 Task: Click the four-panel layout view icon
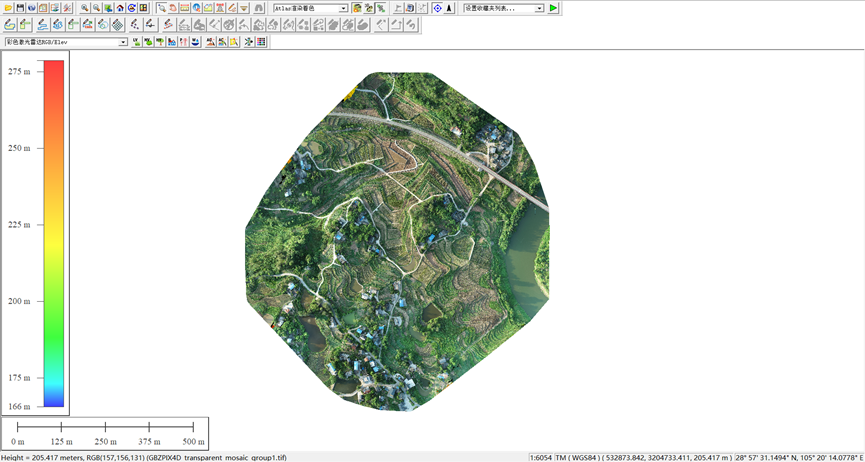(x=143, y=8)
